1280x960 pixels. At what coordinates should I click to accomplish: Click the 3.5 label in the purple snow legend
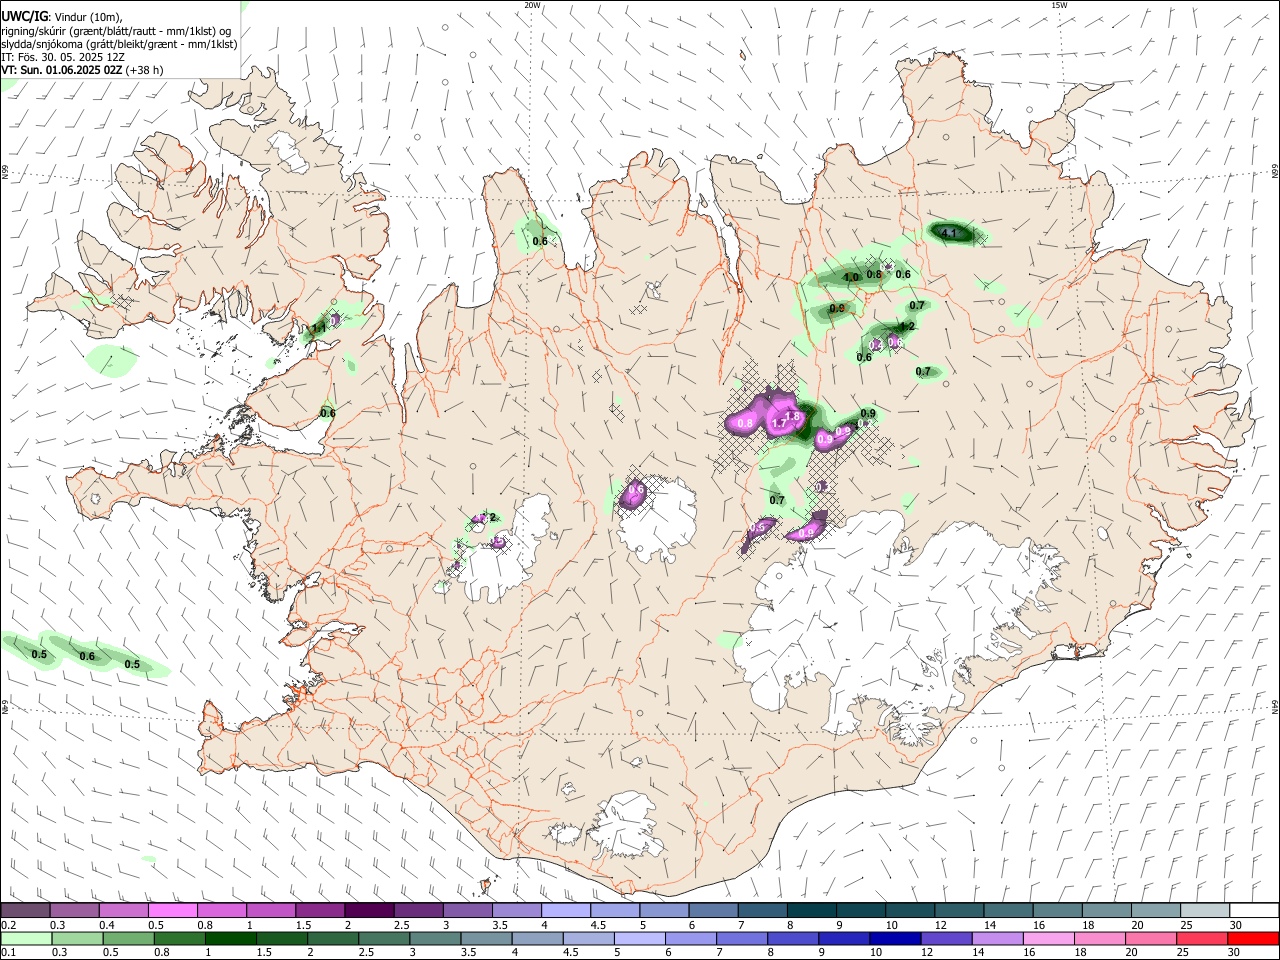tap(499, 925)
